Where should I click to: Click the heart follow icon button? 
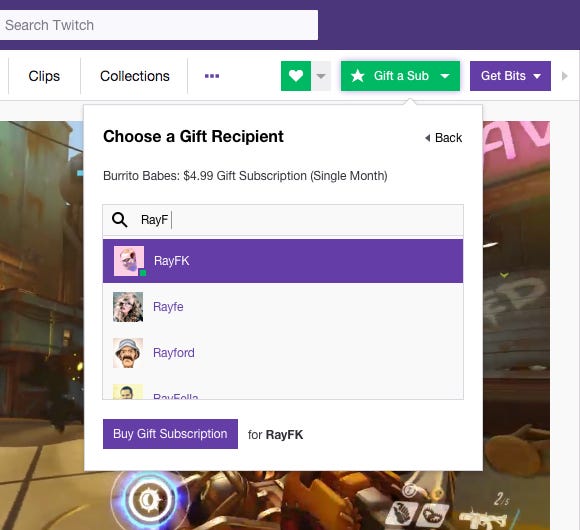coord(296,76)
